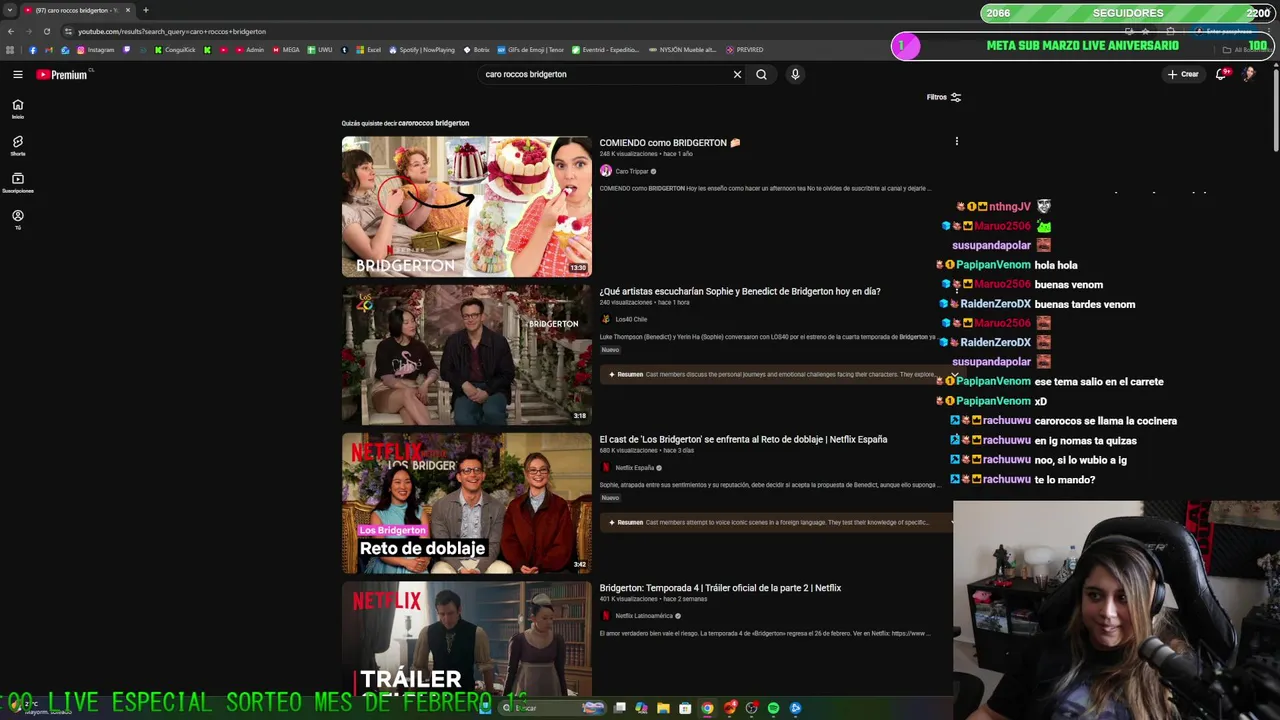Clear the search box with the X
Viewport: 1280px width, 720px height.
[737, 74]
